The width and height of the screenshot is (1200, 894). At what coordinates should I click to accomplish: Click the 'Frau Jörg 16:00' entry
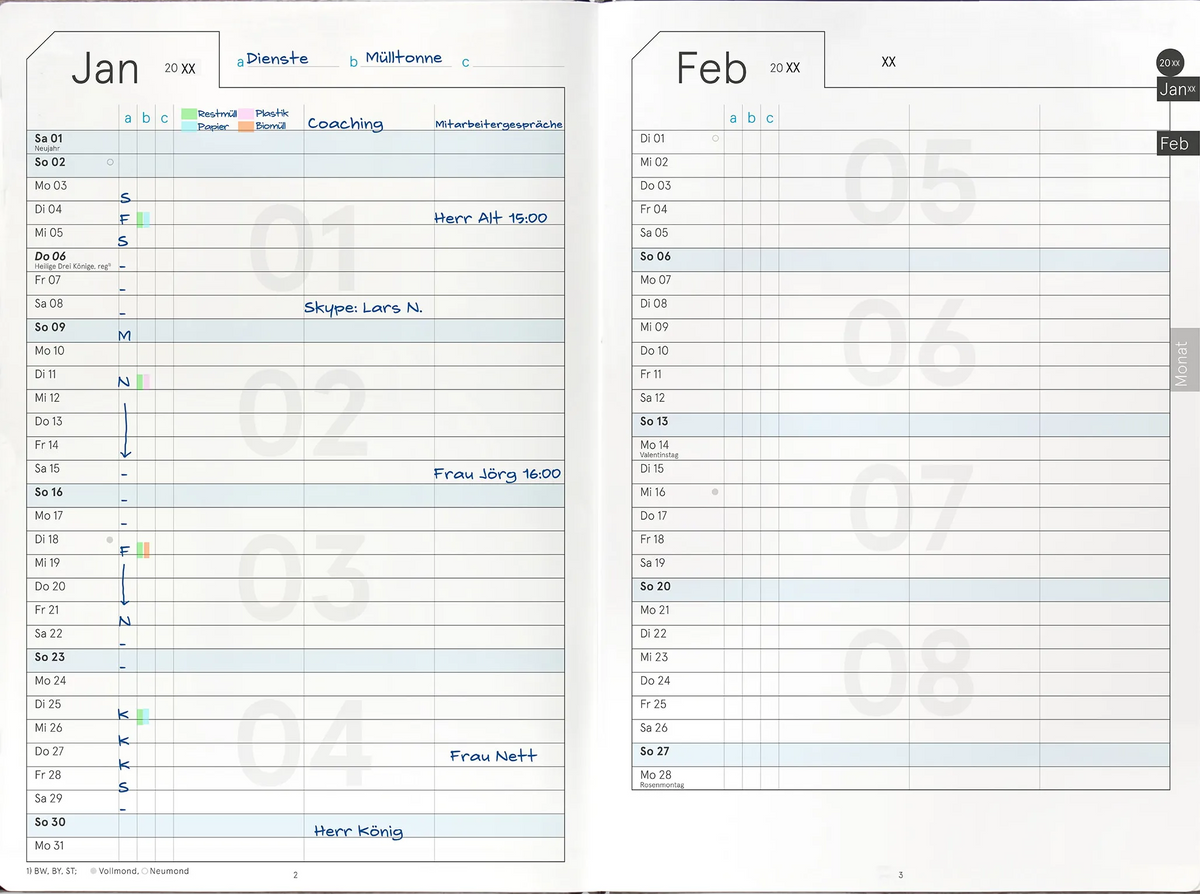tap(497, 474)
